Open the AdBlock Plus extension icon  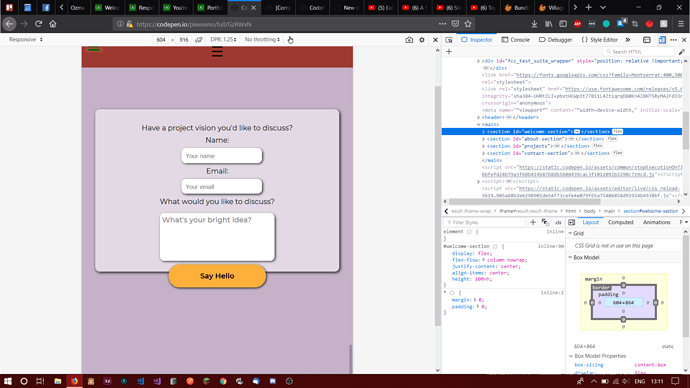(577, 24)
